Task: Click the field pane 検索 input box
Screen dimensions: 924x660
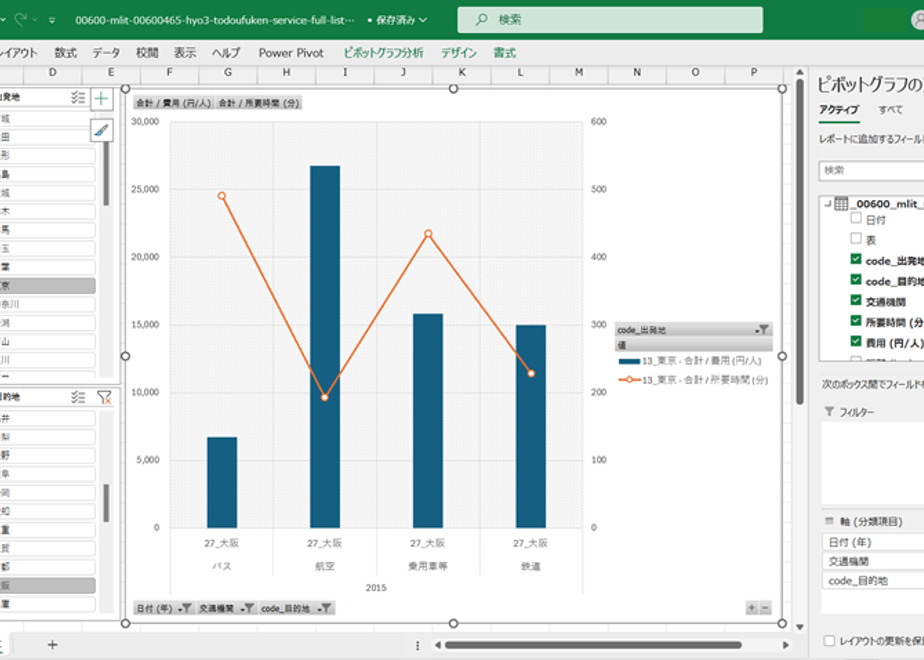Action: tap(871, 170)
